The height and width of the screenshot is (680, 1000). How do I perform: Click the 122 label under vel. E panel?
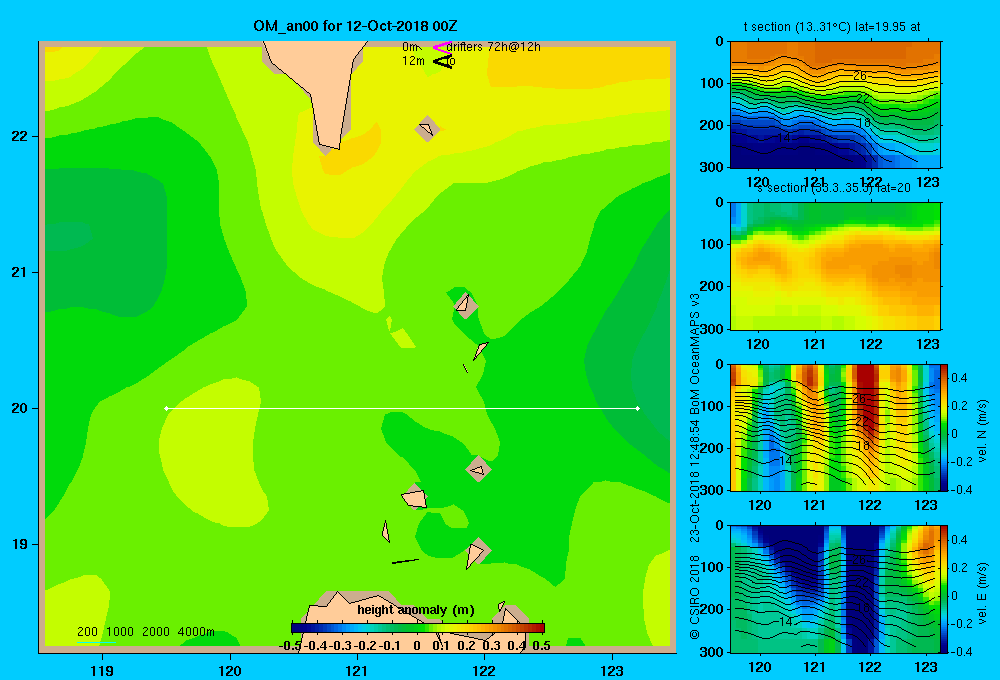point(870,667)
